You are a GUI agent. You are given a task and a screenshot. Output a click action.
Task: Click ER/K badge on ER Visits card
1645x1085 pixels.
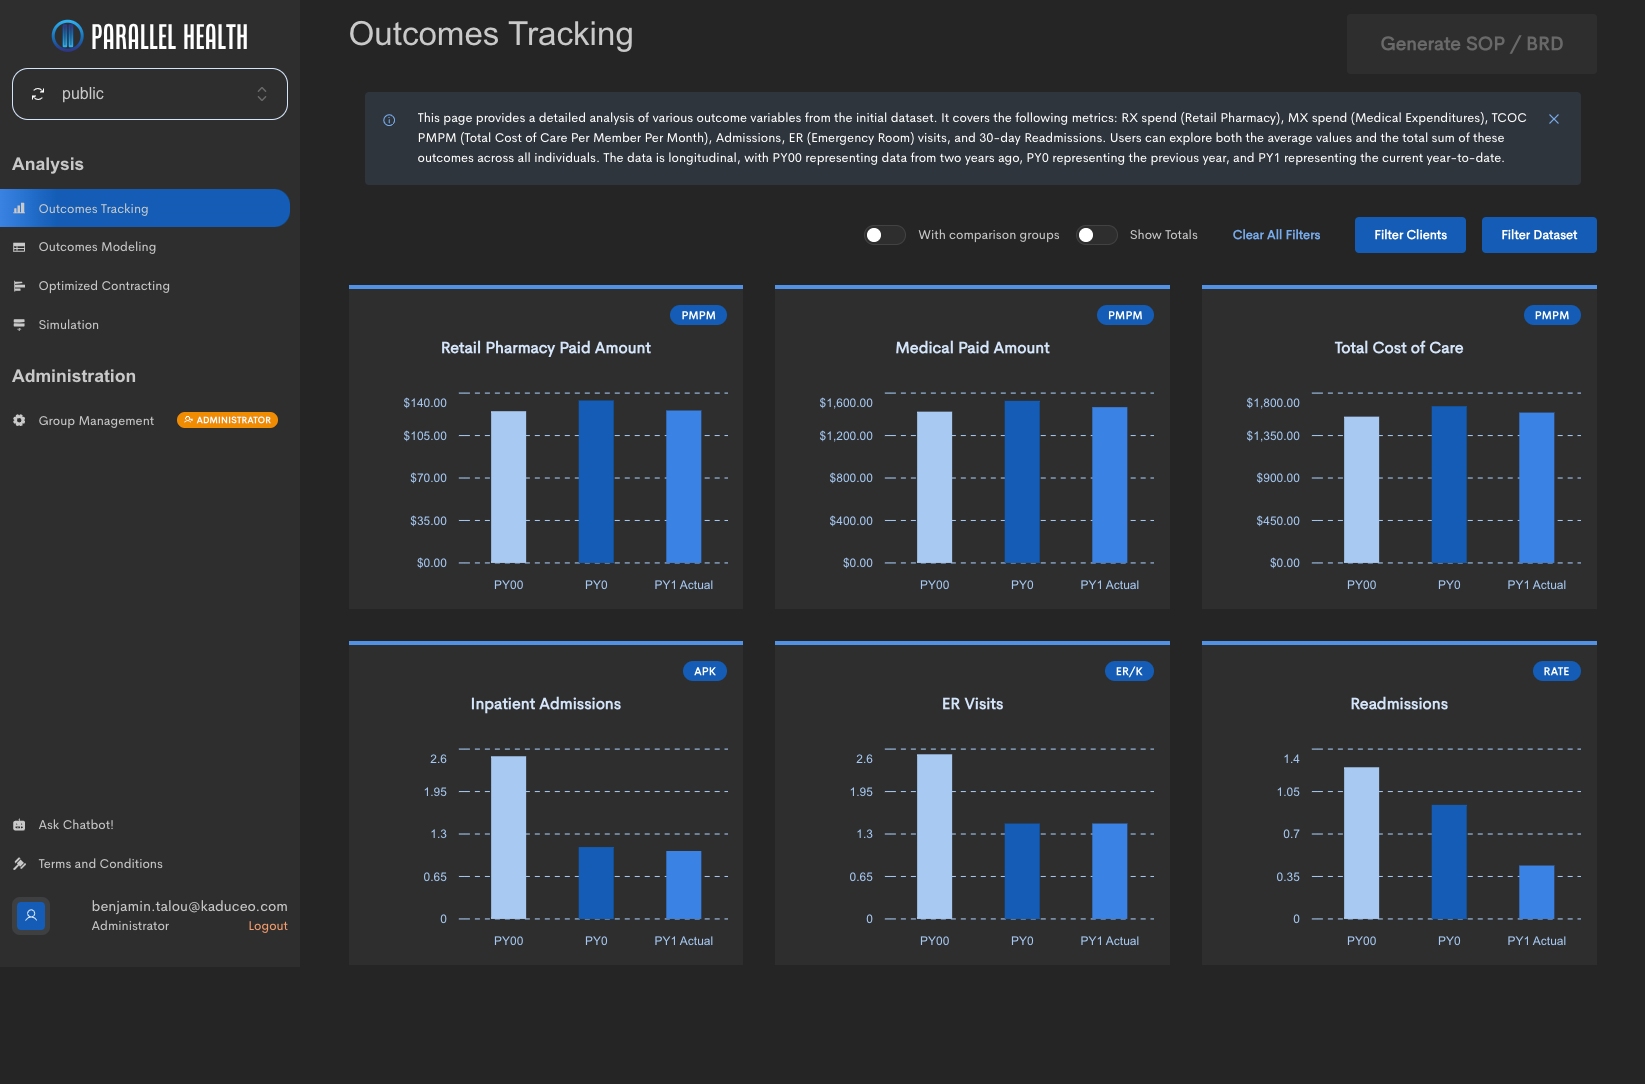1129,671
